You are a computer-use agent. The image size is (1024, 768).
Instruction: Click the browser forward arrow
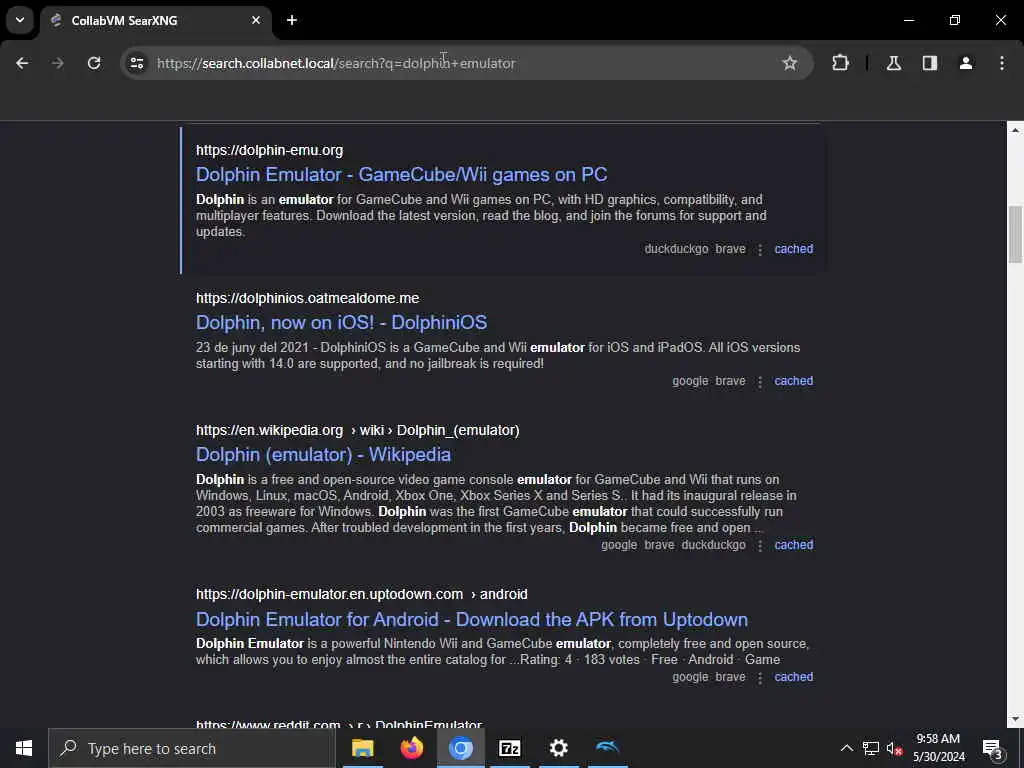click(x=57, y=63)
